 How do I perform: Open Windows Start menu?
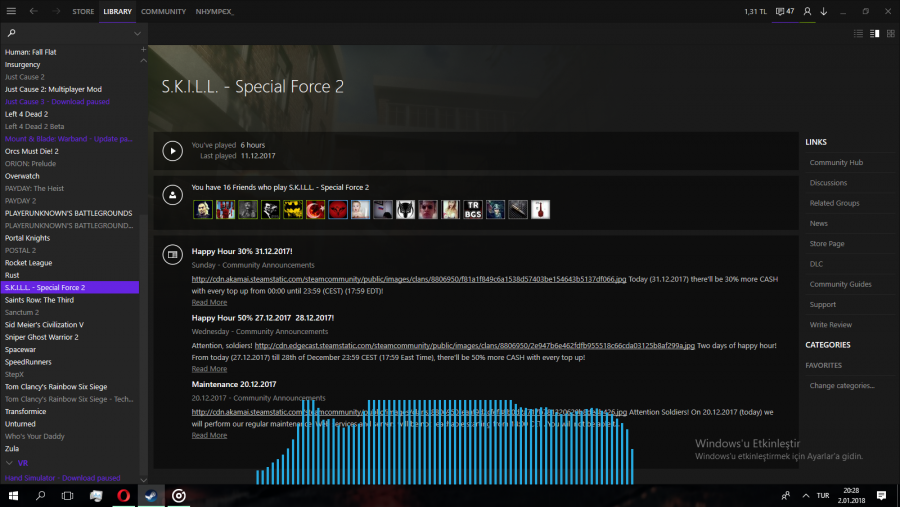(13, 496)
